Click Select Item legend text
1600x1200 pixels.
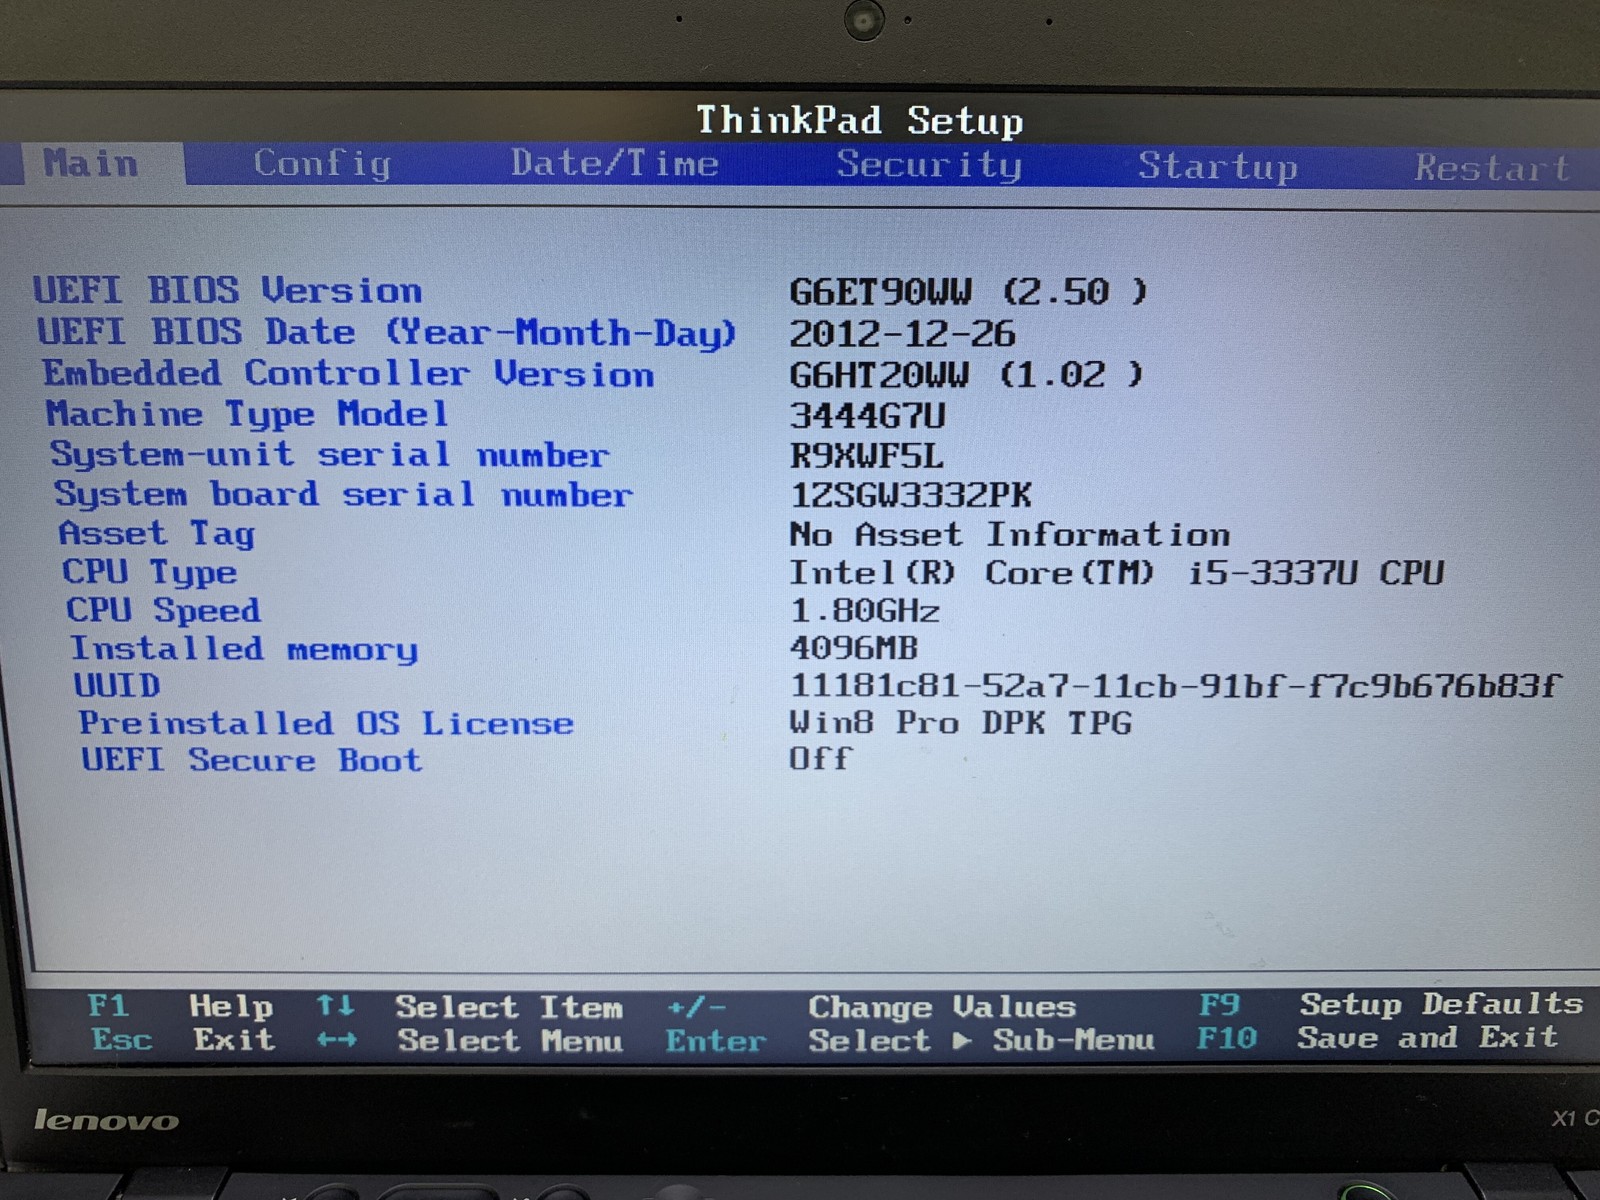pos(509,1007)
